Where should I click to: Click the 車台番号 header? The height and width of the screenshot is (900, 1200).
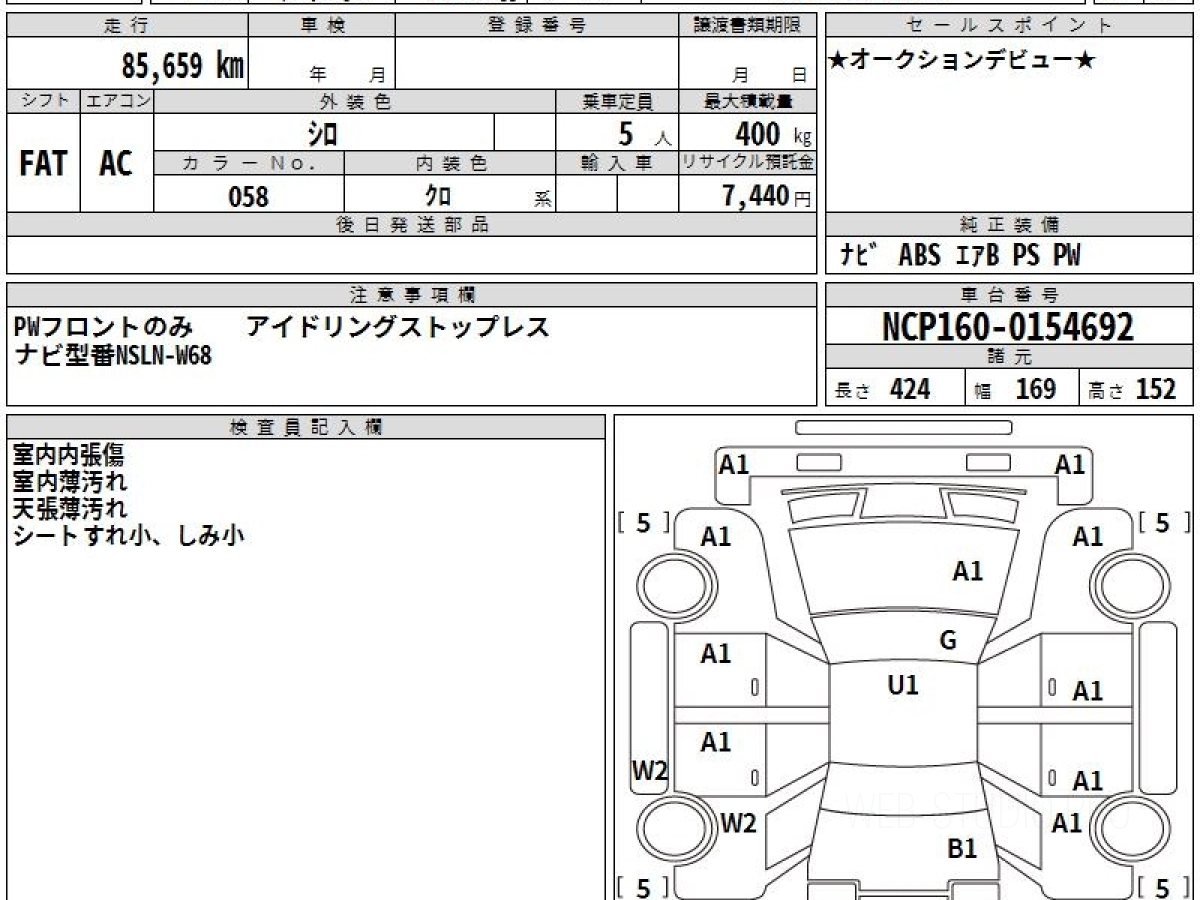[1009, 295]
